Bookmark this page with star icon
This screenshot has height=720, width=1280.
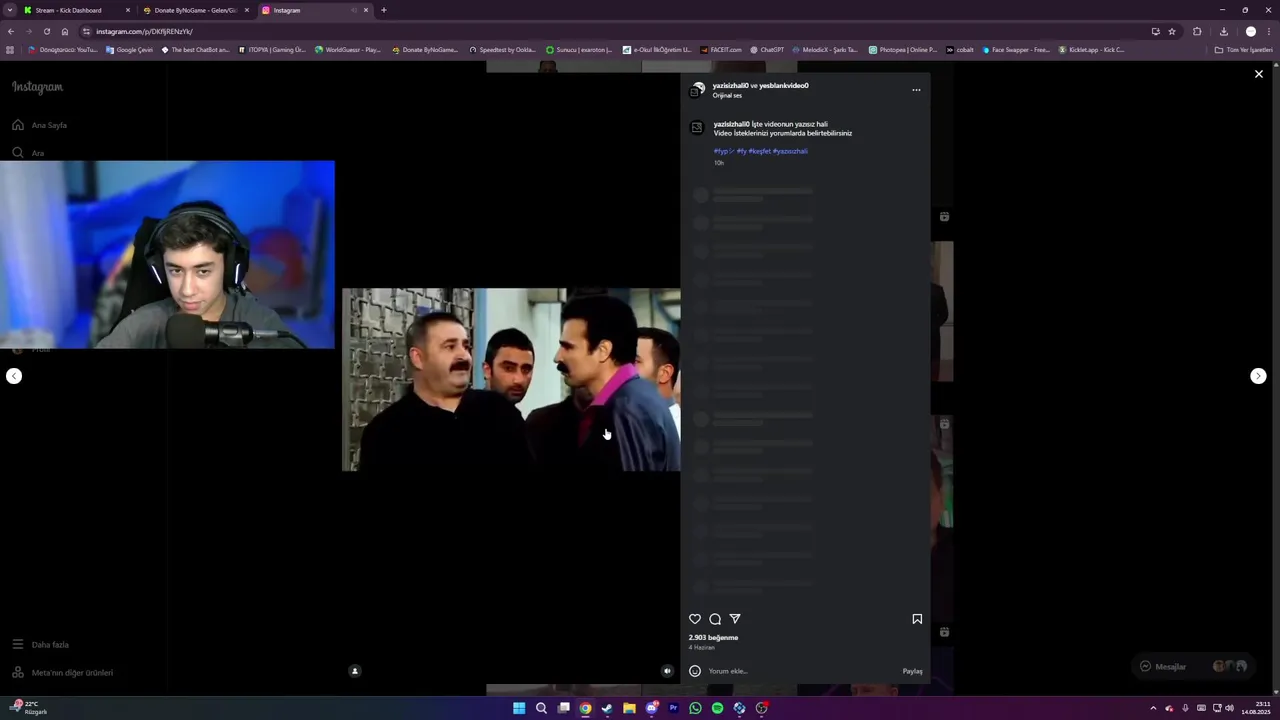pyautogui.click(x=1172, y=31)
